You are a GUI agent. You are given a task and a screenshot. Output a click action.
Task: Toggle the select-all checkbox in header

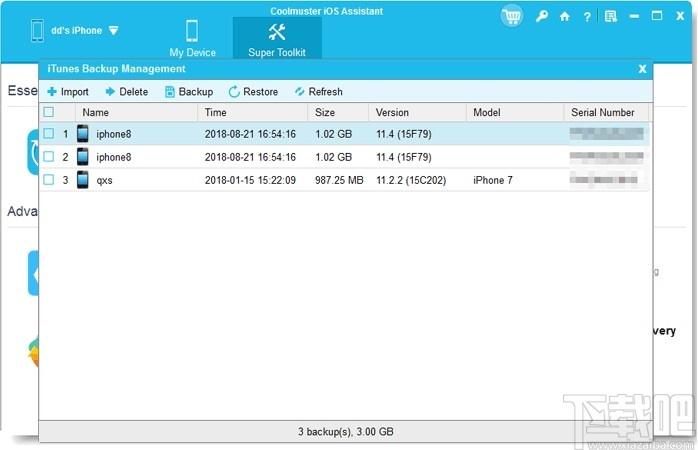[49, 112]
